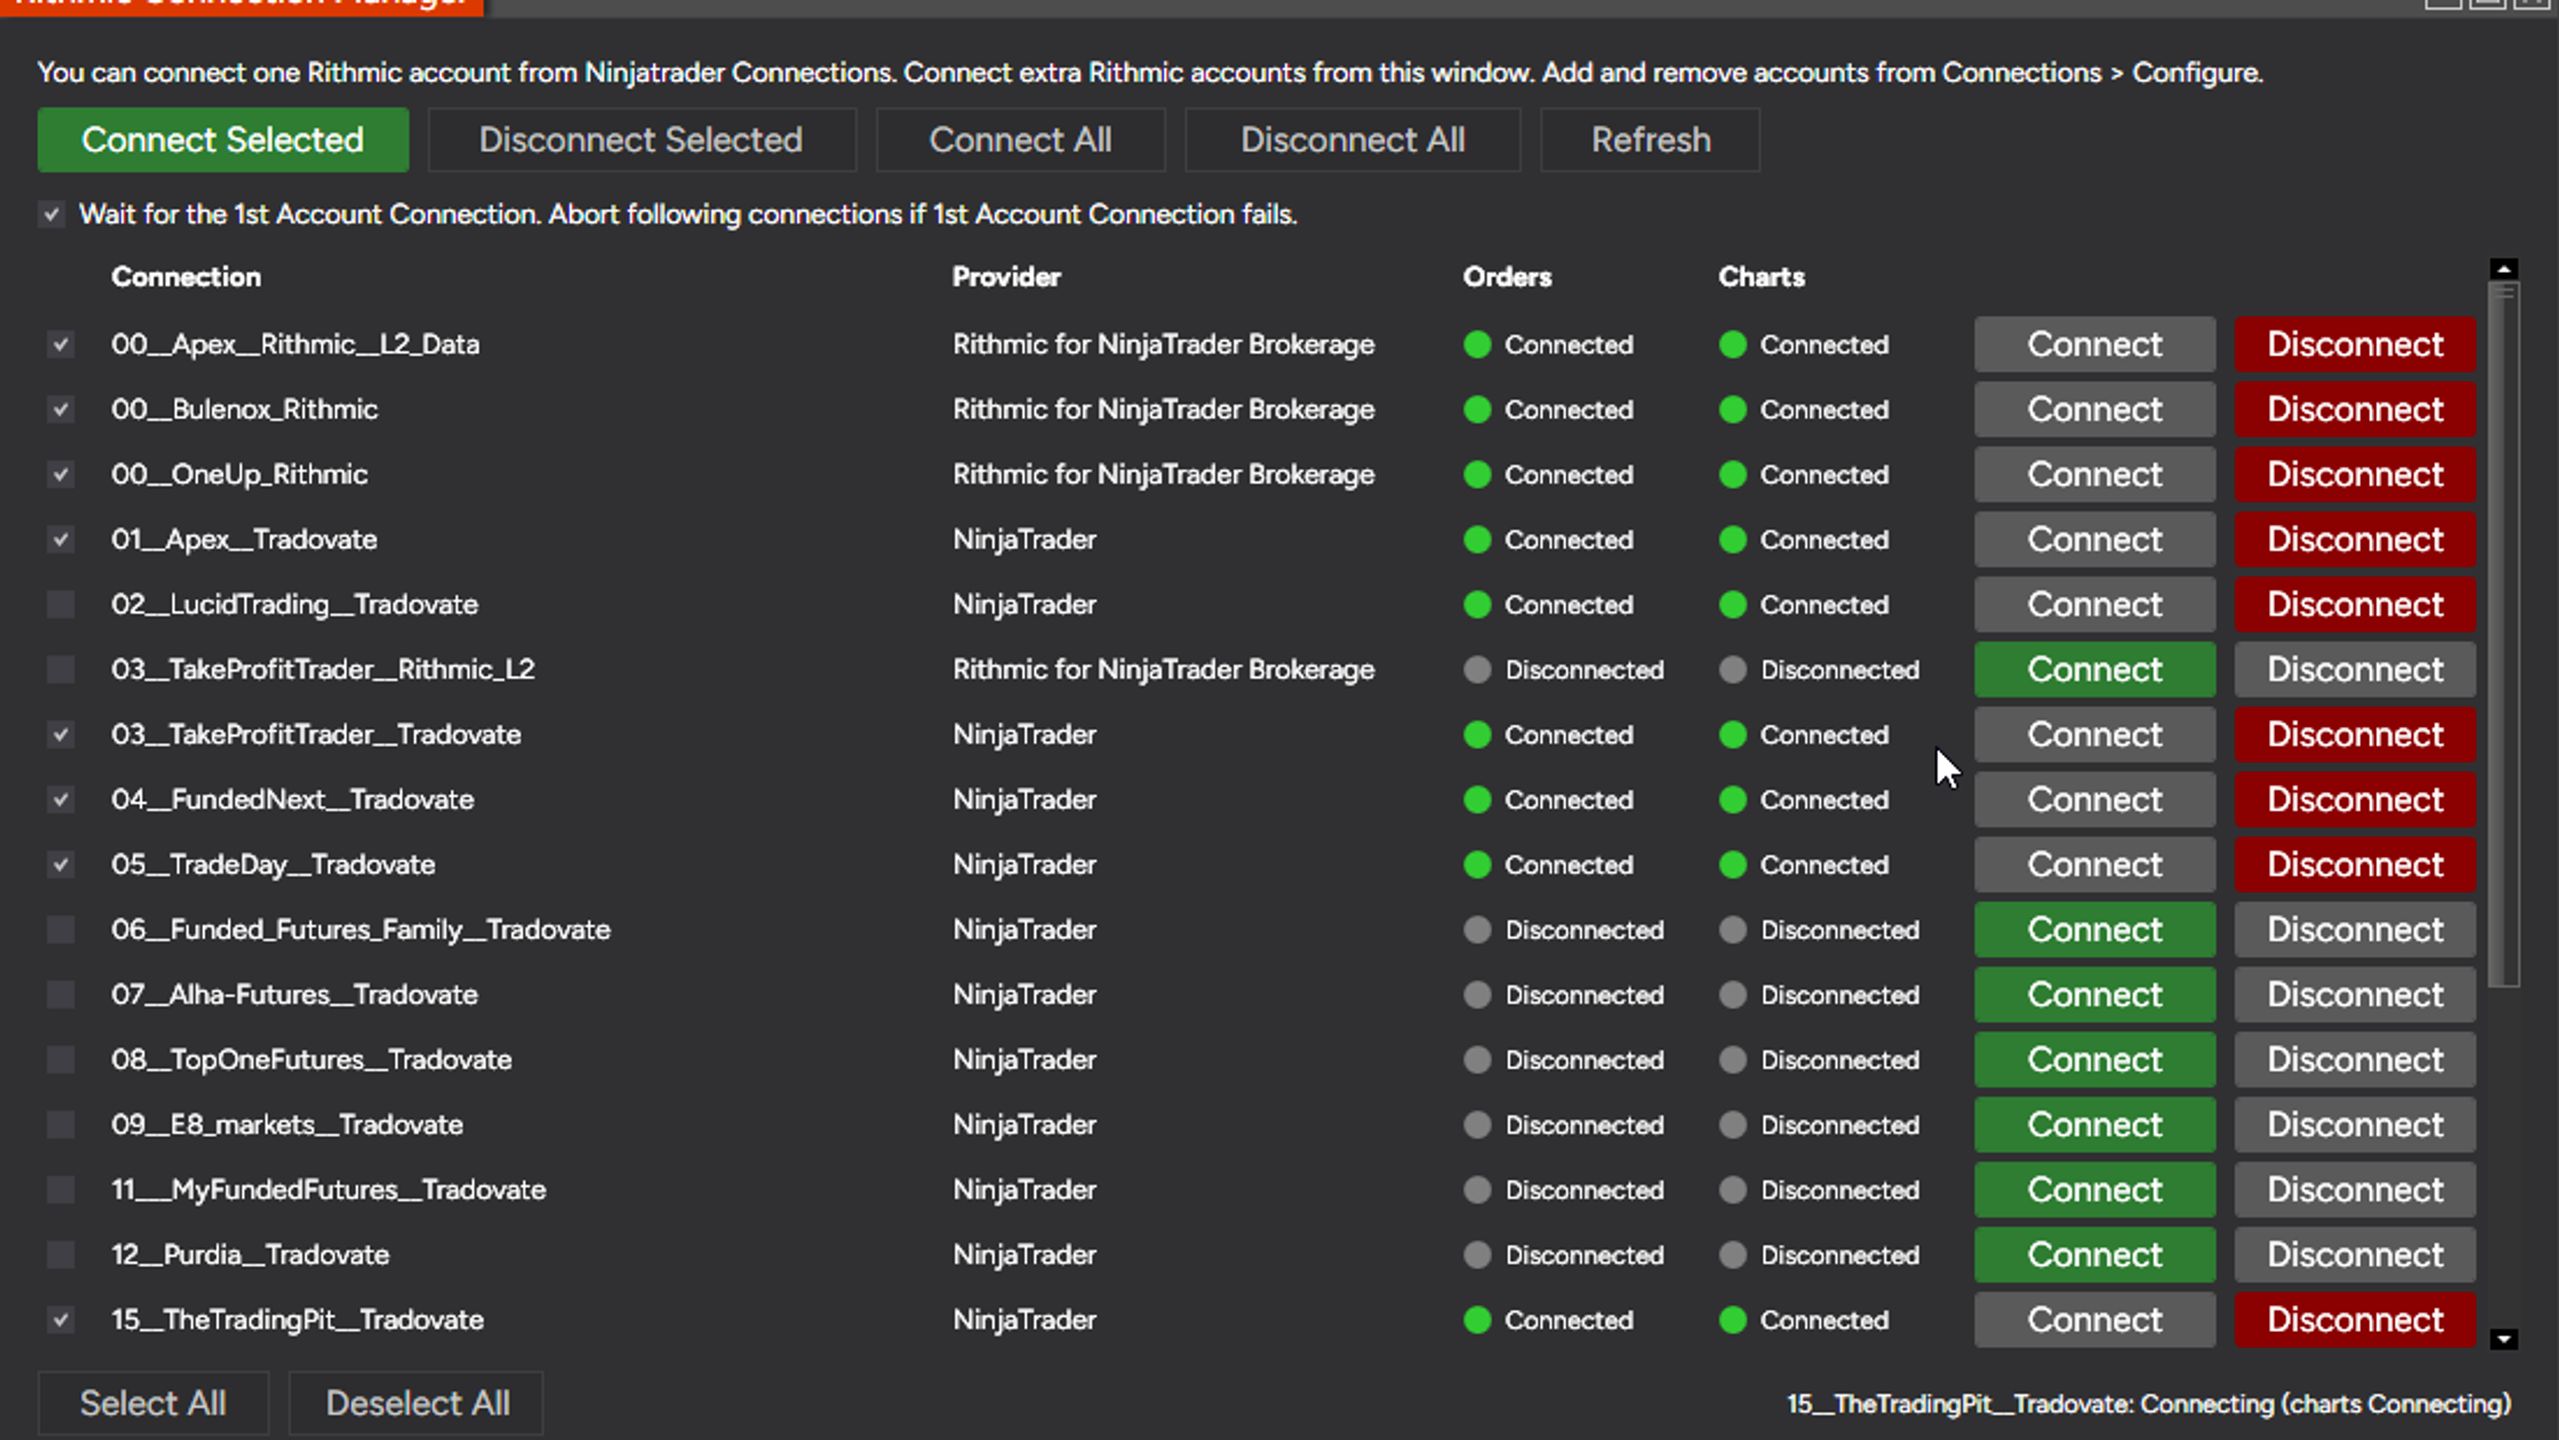
Task: Click scrollbar down arrow
Action: tap(2503, 1339)
